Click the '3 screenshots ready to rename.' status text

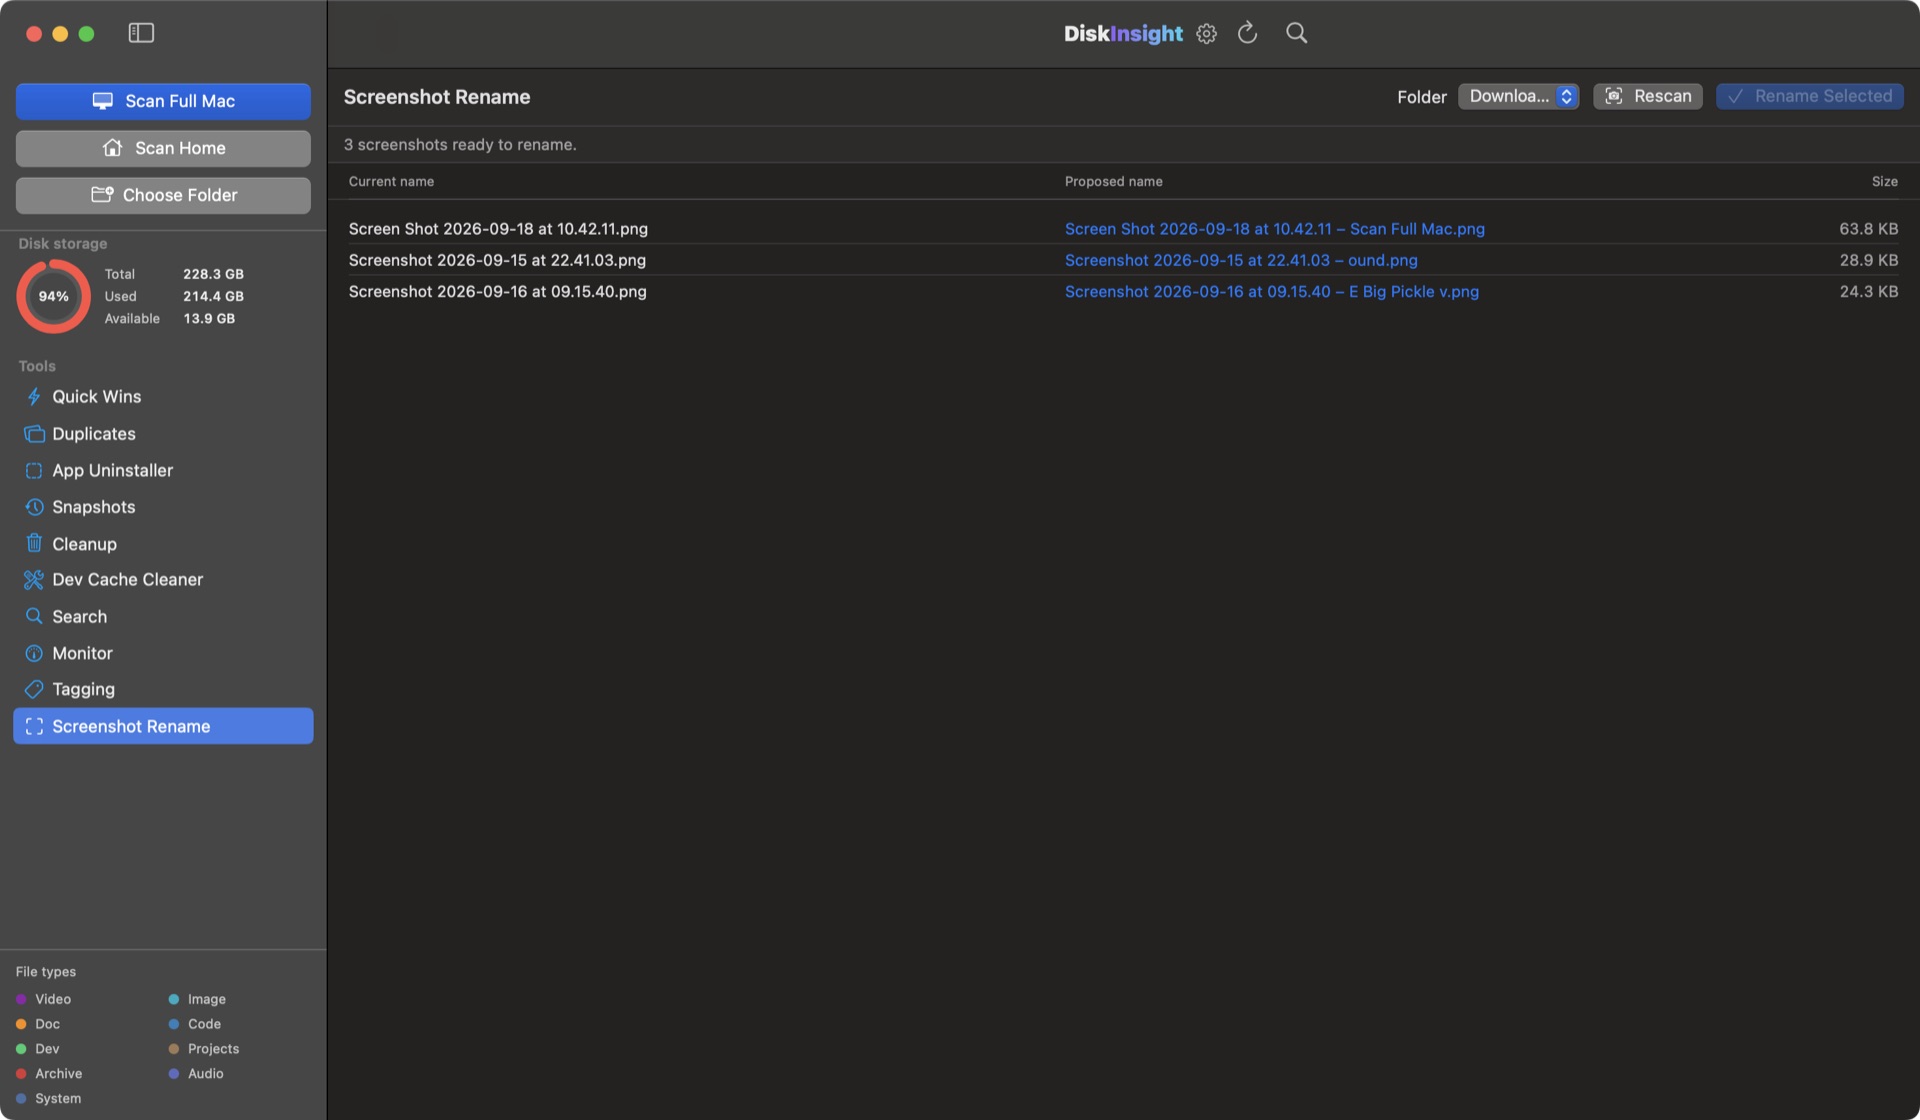click(x=460, y=145)
